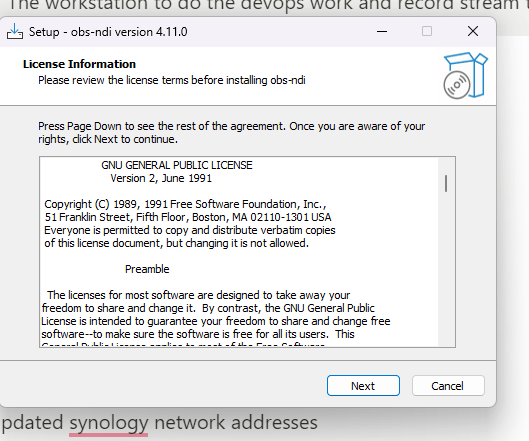Click the "Everyone is permitted to copy" line
The height and width of the screenshot is (441, 529).
190,230
